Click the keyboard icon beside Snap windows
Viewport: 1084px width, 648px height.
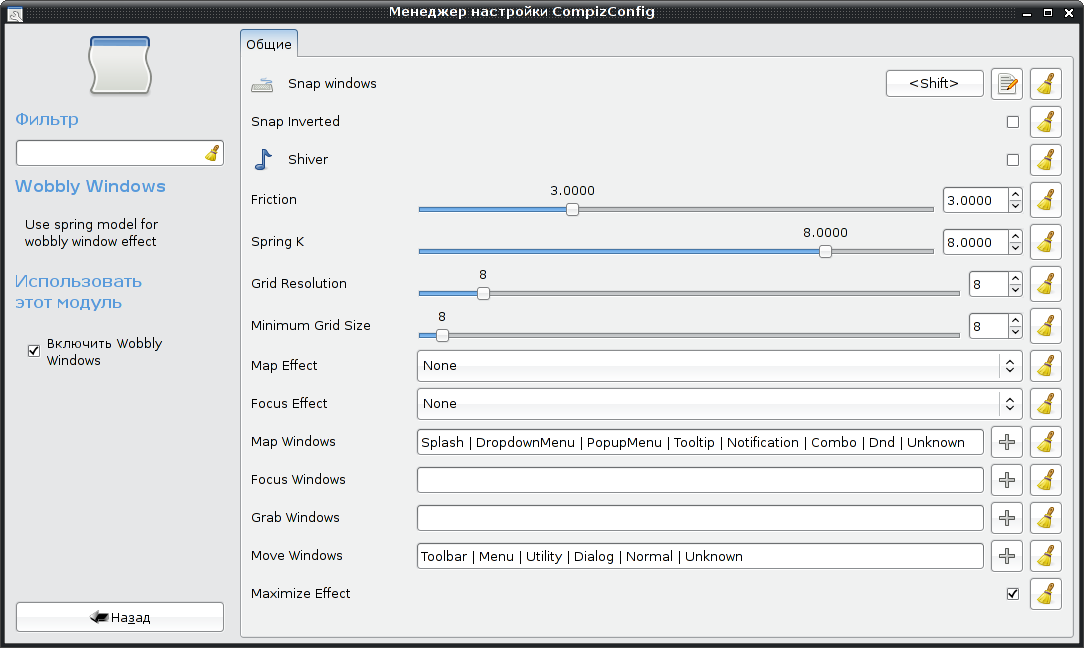click(x=263, y=84)
